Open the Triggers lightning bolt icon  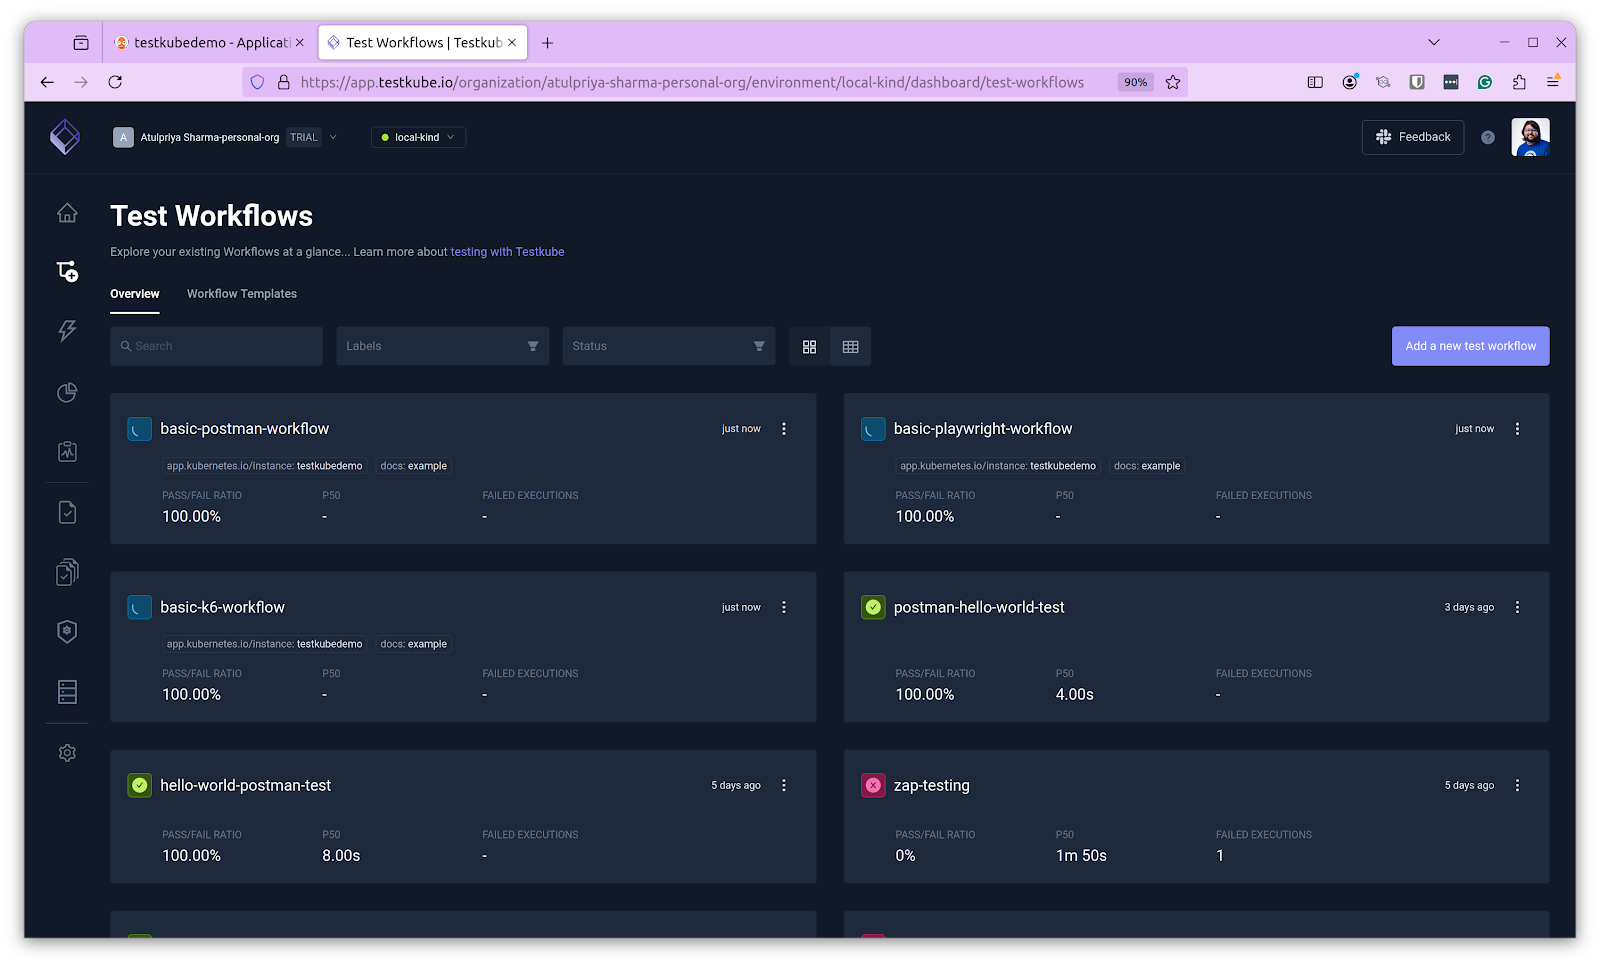click(67, 331)
